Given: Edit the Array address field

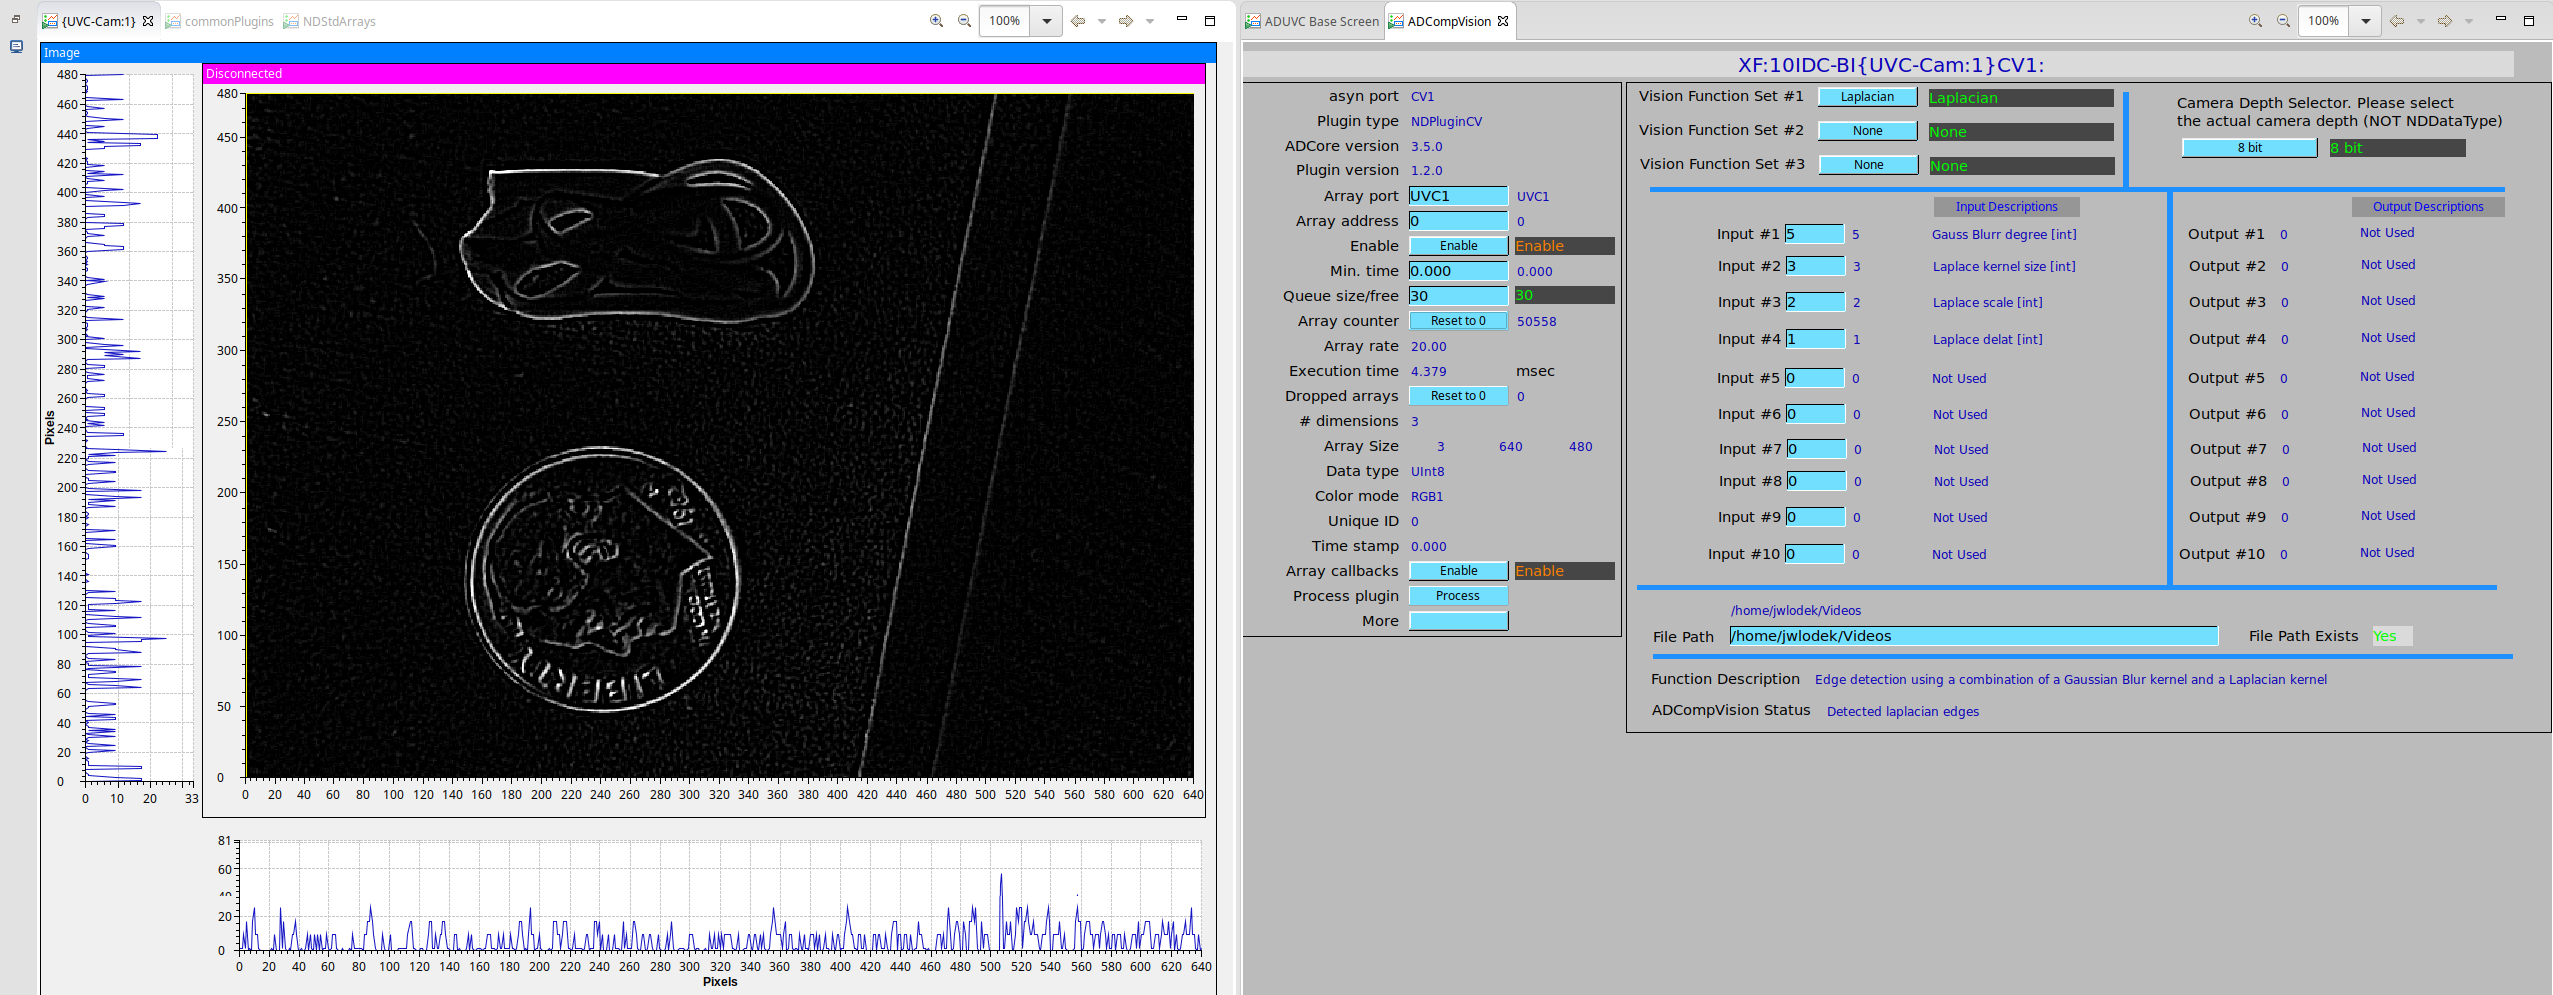Looking at the screenshot, I should (1458, 221).
